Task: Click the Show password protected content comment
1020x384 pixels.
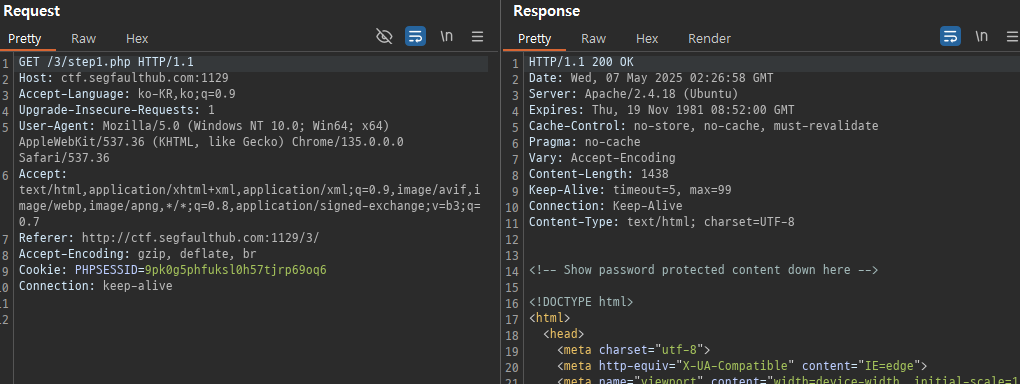Action: 704,269
